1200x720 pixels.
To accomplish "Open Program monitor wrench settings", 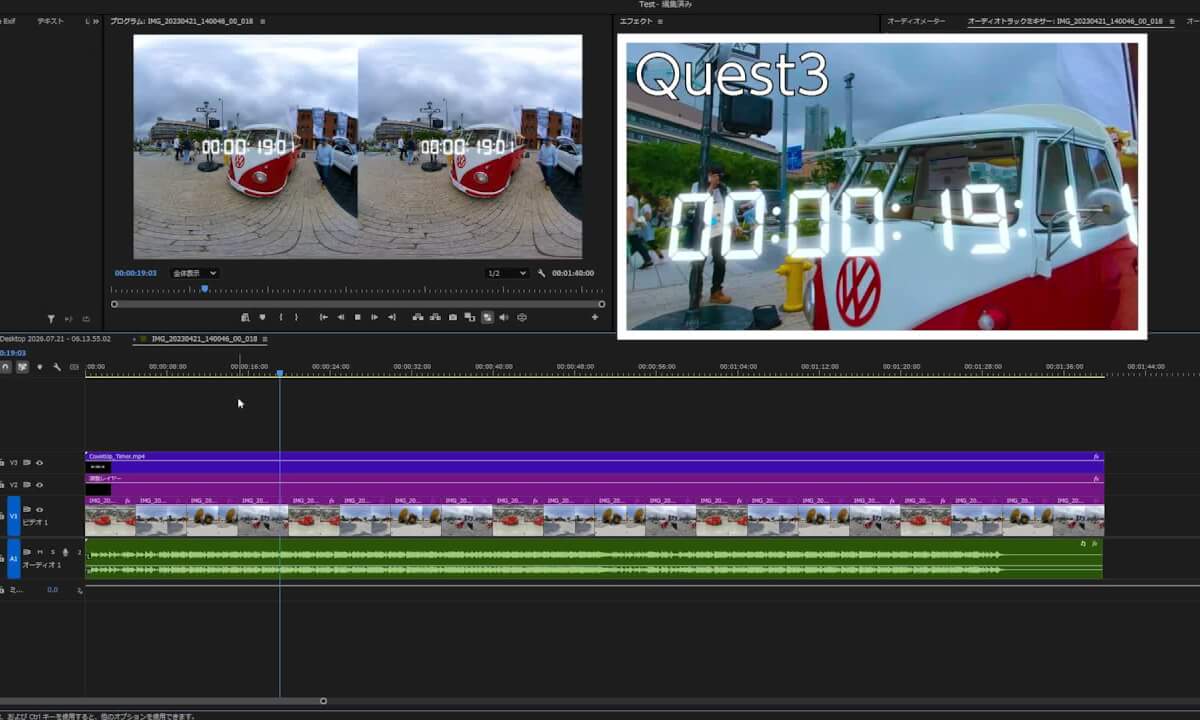I will [541, 273].
